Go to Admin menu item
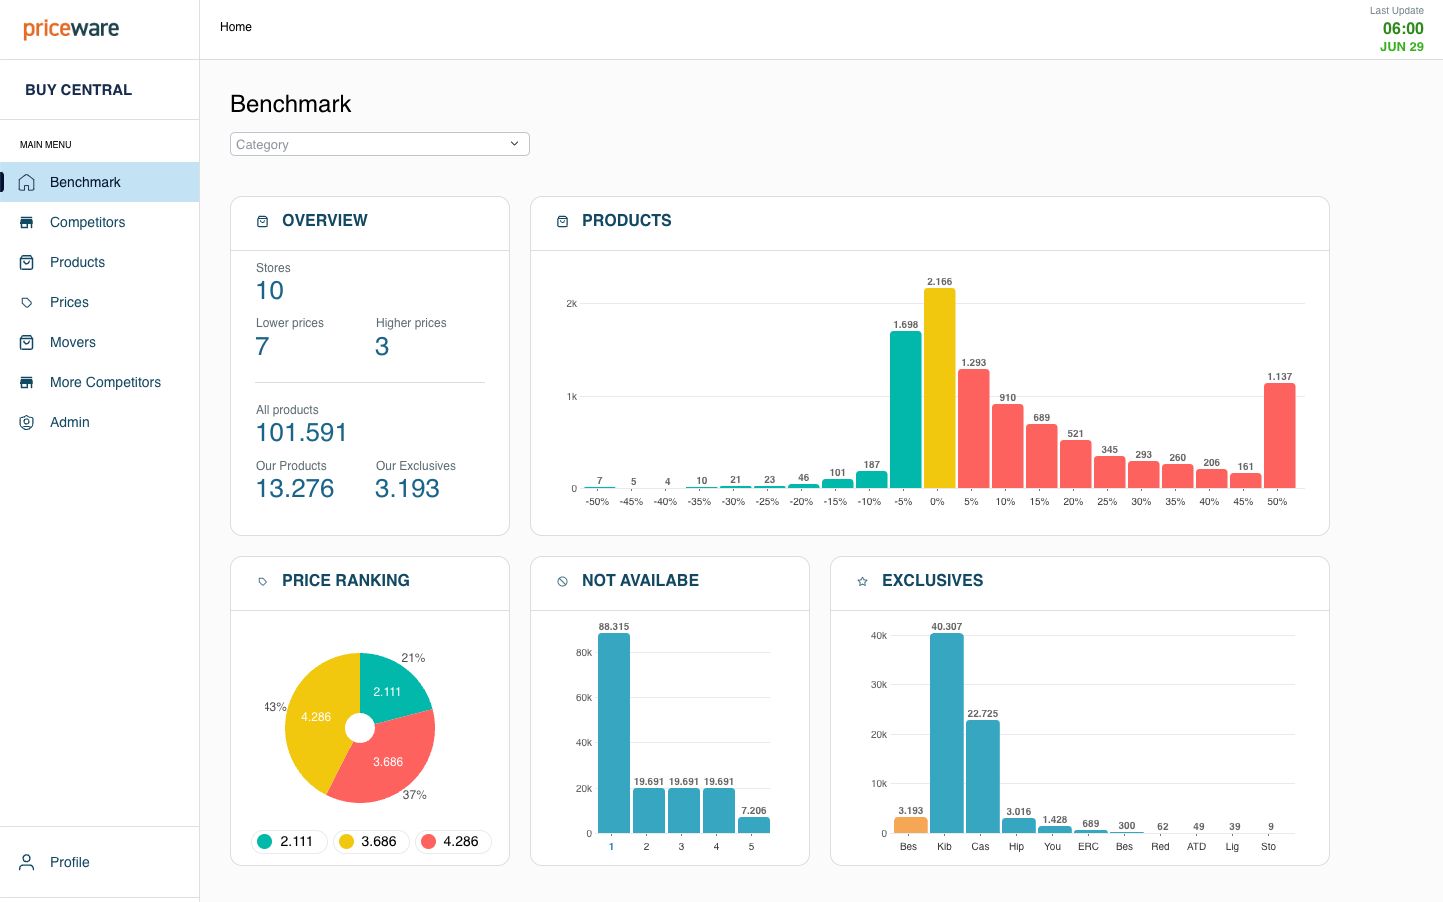 tap(100, 422)
